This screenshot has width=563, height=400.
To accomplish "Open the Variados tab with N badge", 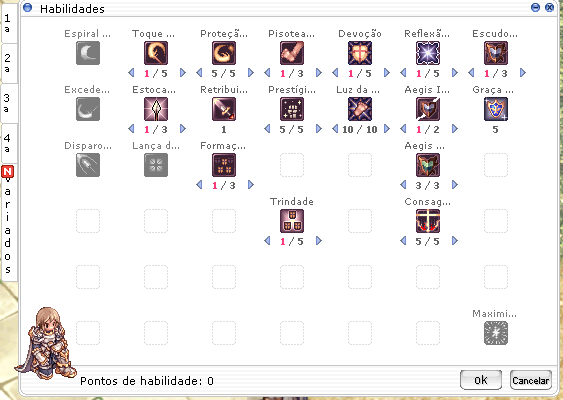I will click(8, 223).
